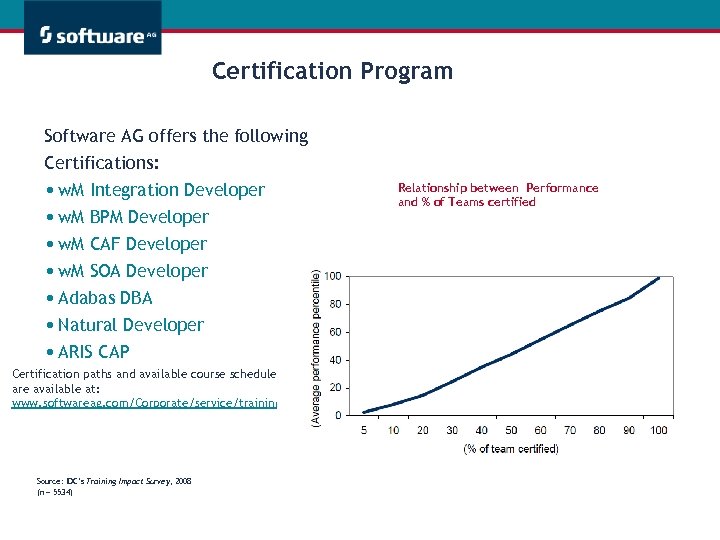
Task: Select 'wM Integration Developer' bullet
Action: (x=161, y=190)
